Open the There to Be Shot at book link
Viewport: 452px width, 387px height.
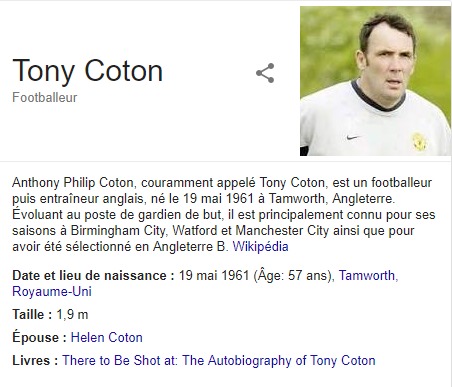[x=219, y=361]
